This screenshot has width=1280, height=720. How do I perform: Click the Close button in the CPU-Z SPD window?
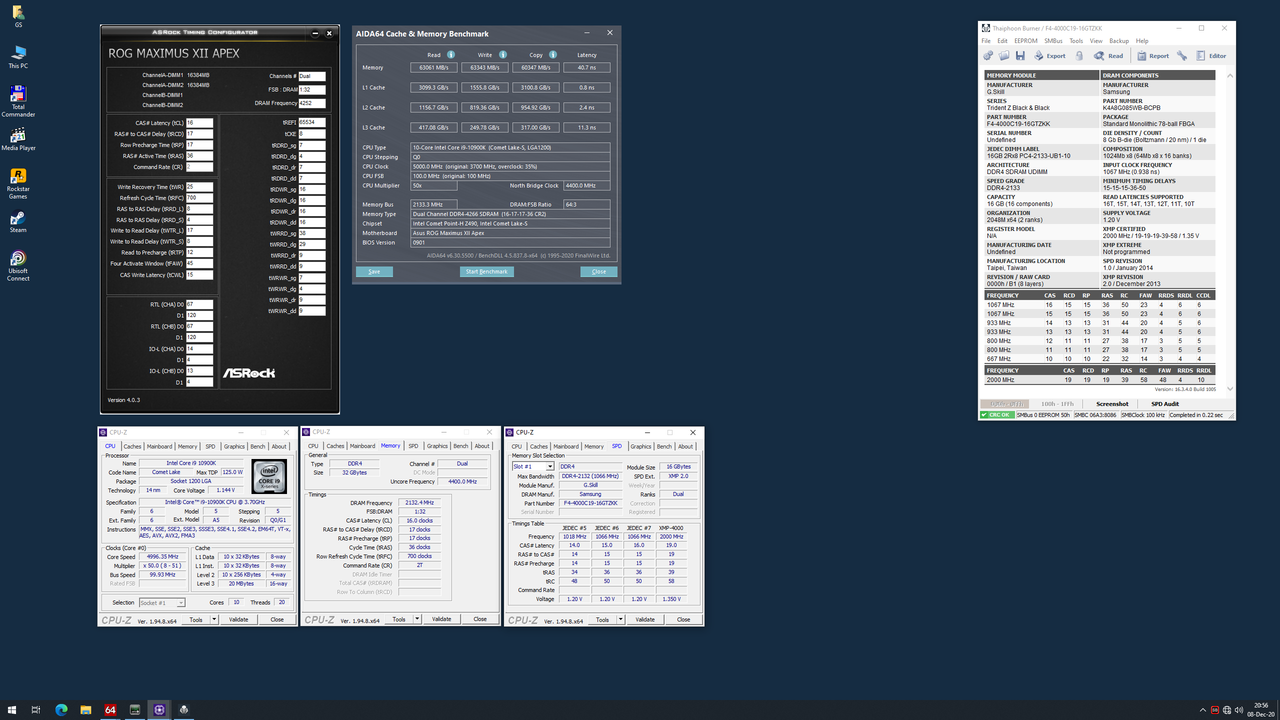click(683, 619)
